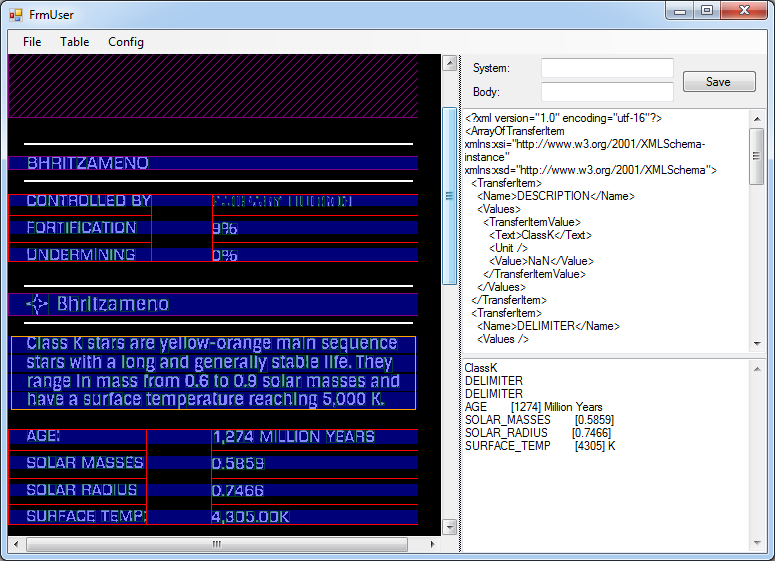Image resolution: width=775 pixels, height=561 pixels.
Task: Click the XML box scroll up arrow
Action: tap(757, 119)
